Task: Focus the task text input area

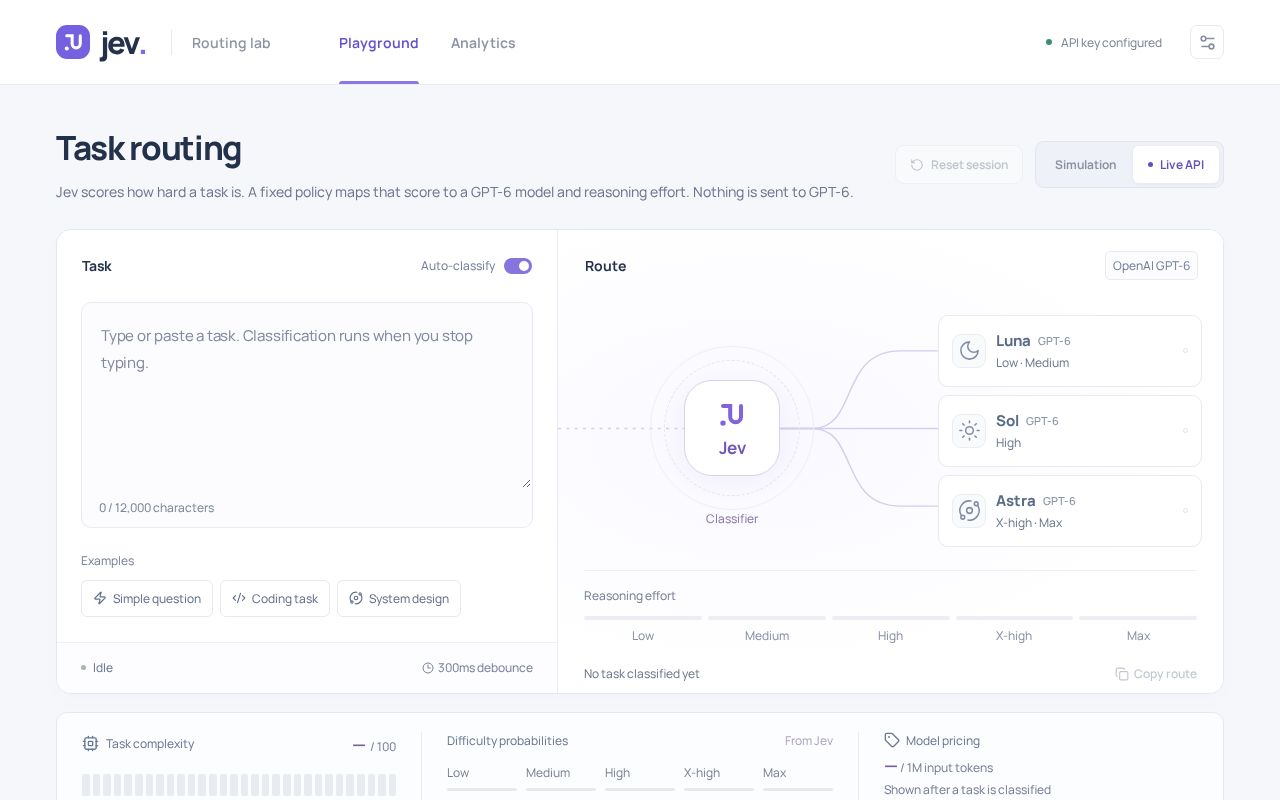Action: coord(307,396)
